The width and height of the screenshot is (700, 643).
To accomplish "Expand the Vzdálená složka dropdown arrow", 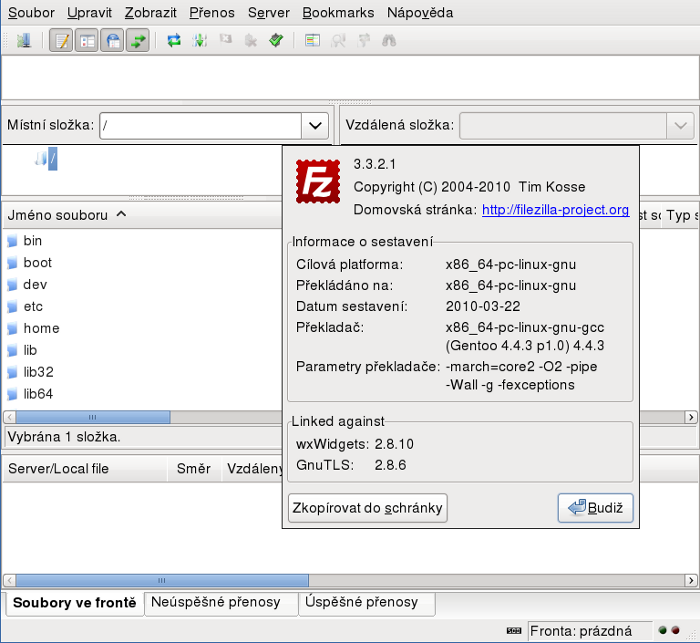I will click(x=680, y=125).
